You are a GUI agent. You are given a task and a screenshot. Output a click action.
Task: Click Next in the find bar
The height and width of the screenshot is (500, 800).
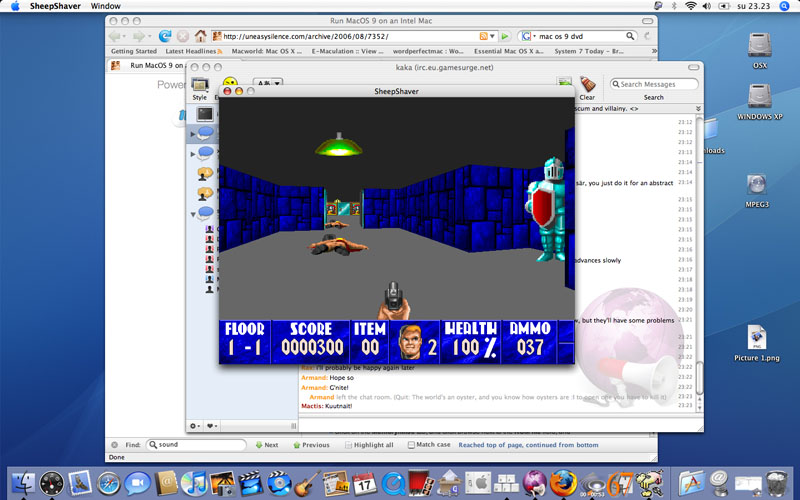tap(266, 445)
